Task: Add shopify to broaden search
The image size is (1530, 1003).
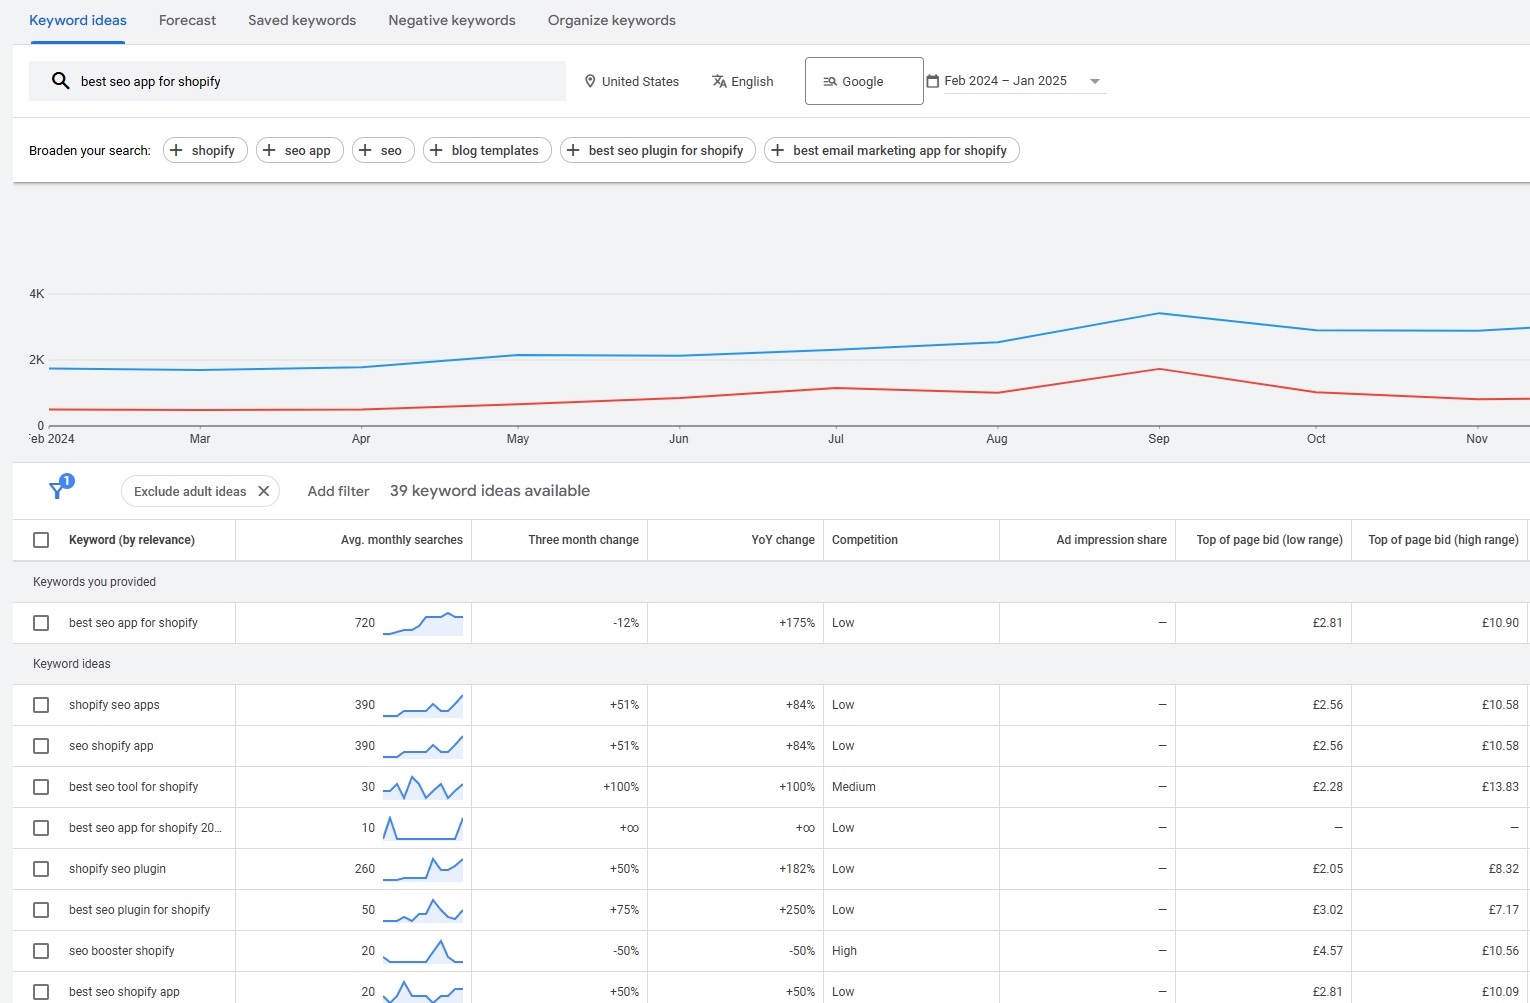Action: click(x=205, y=150)
